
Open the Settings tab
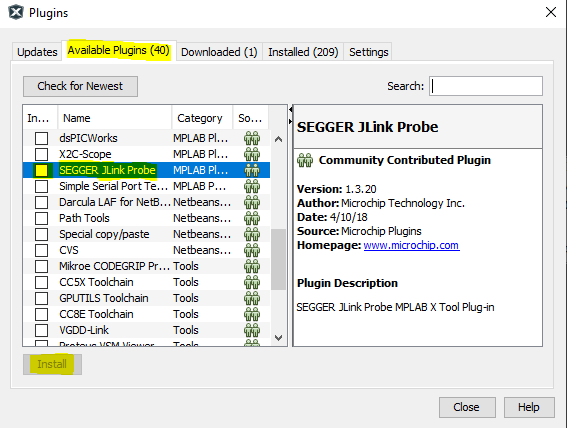pos(368,52)
